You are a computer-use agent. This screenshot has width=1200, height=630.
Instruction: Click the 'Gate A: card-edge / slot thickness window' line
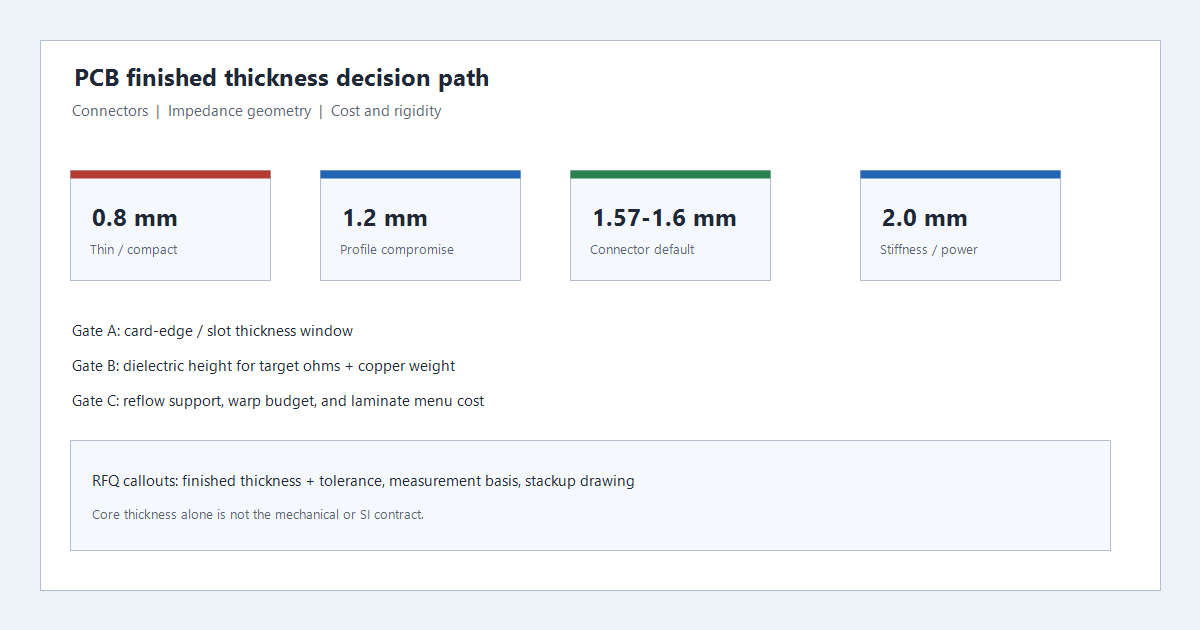212,331
